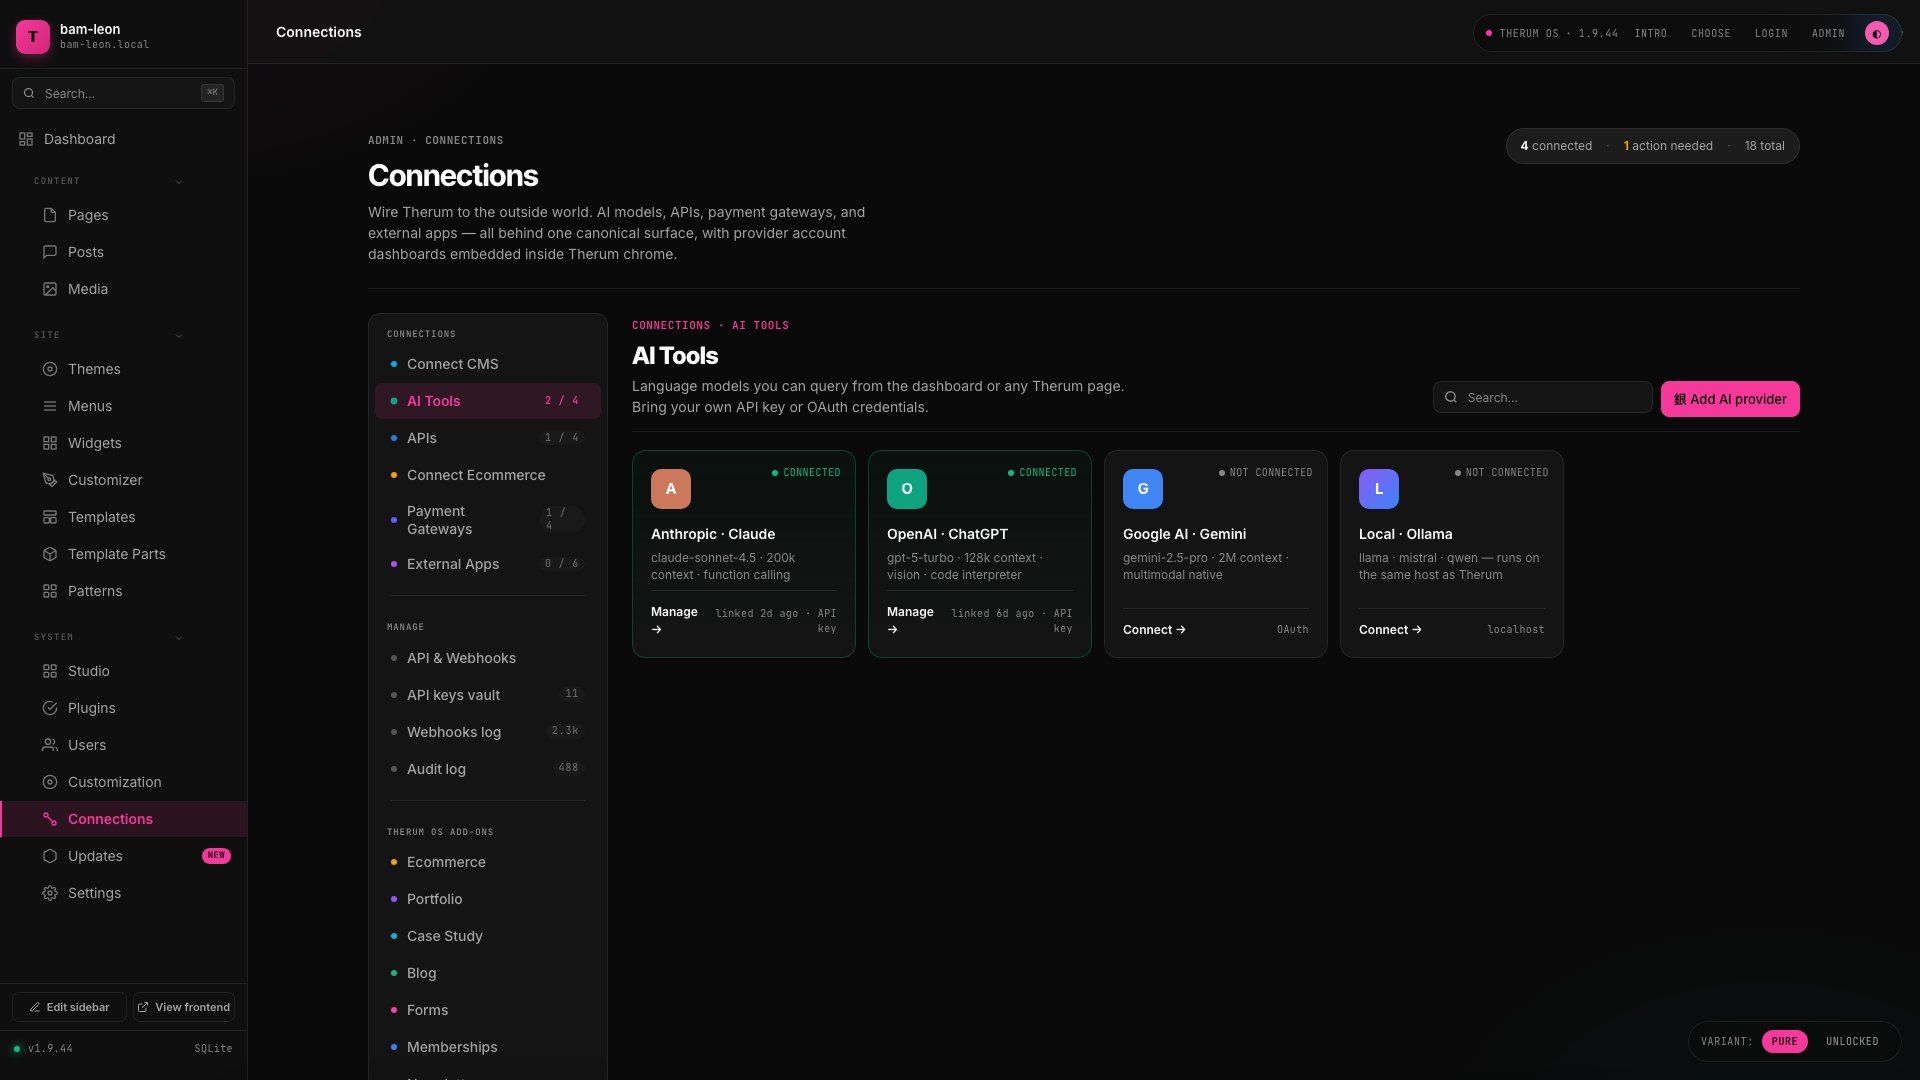Click the Media image icon
1920x1080 pixels.
point(50,289)
